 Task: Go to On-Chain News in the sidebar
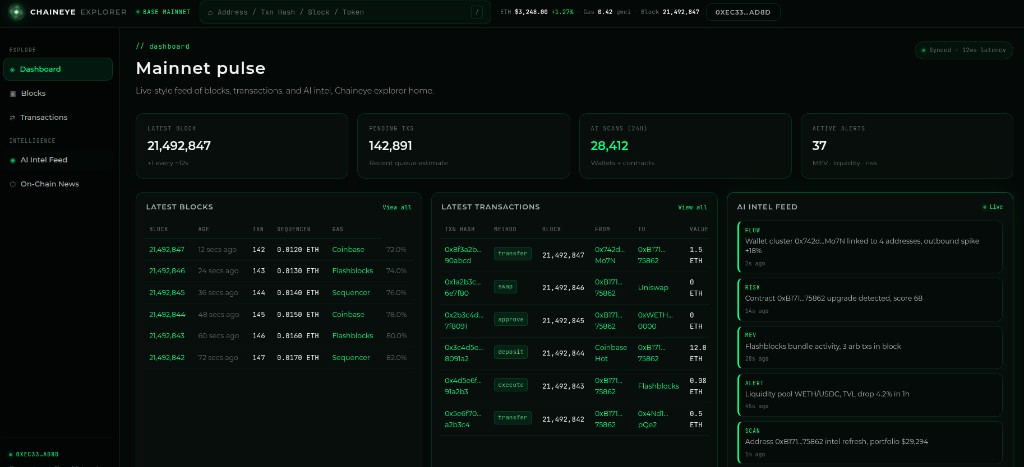pyautogui.click(x=58, y=184)
